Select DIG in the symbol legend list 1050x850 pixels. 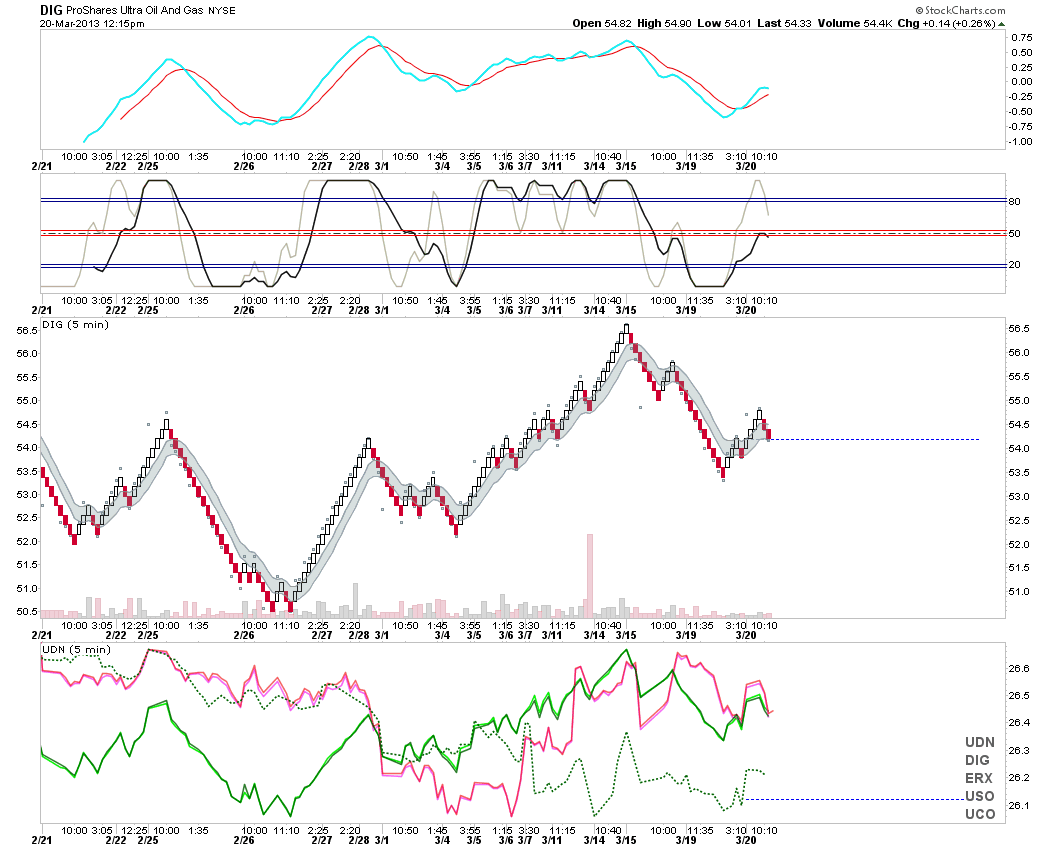click(977, 760)
